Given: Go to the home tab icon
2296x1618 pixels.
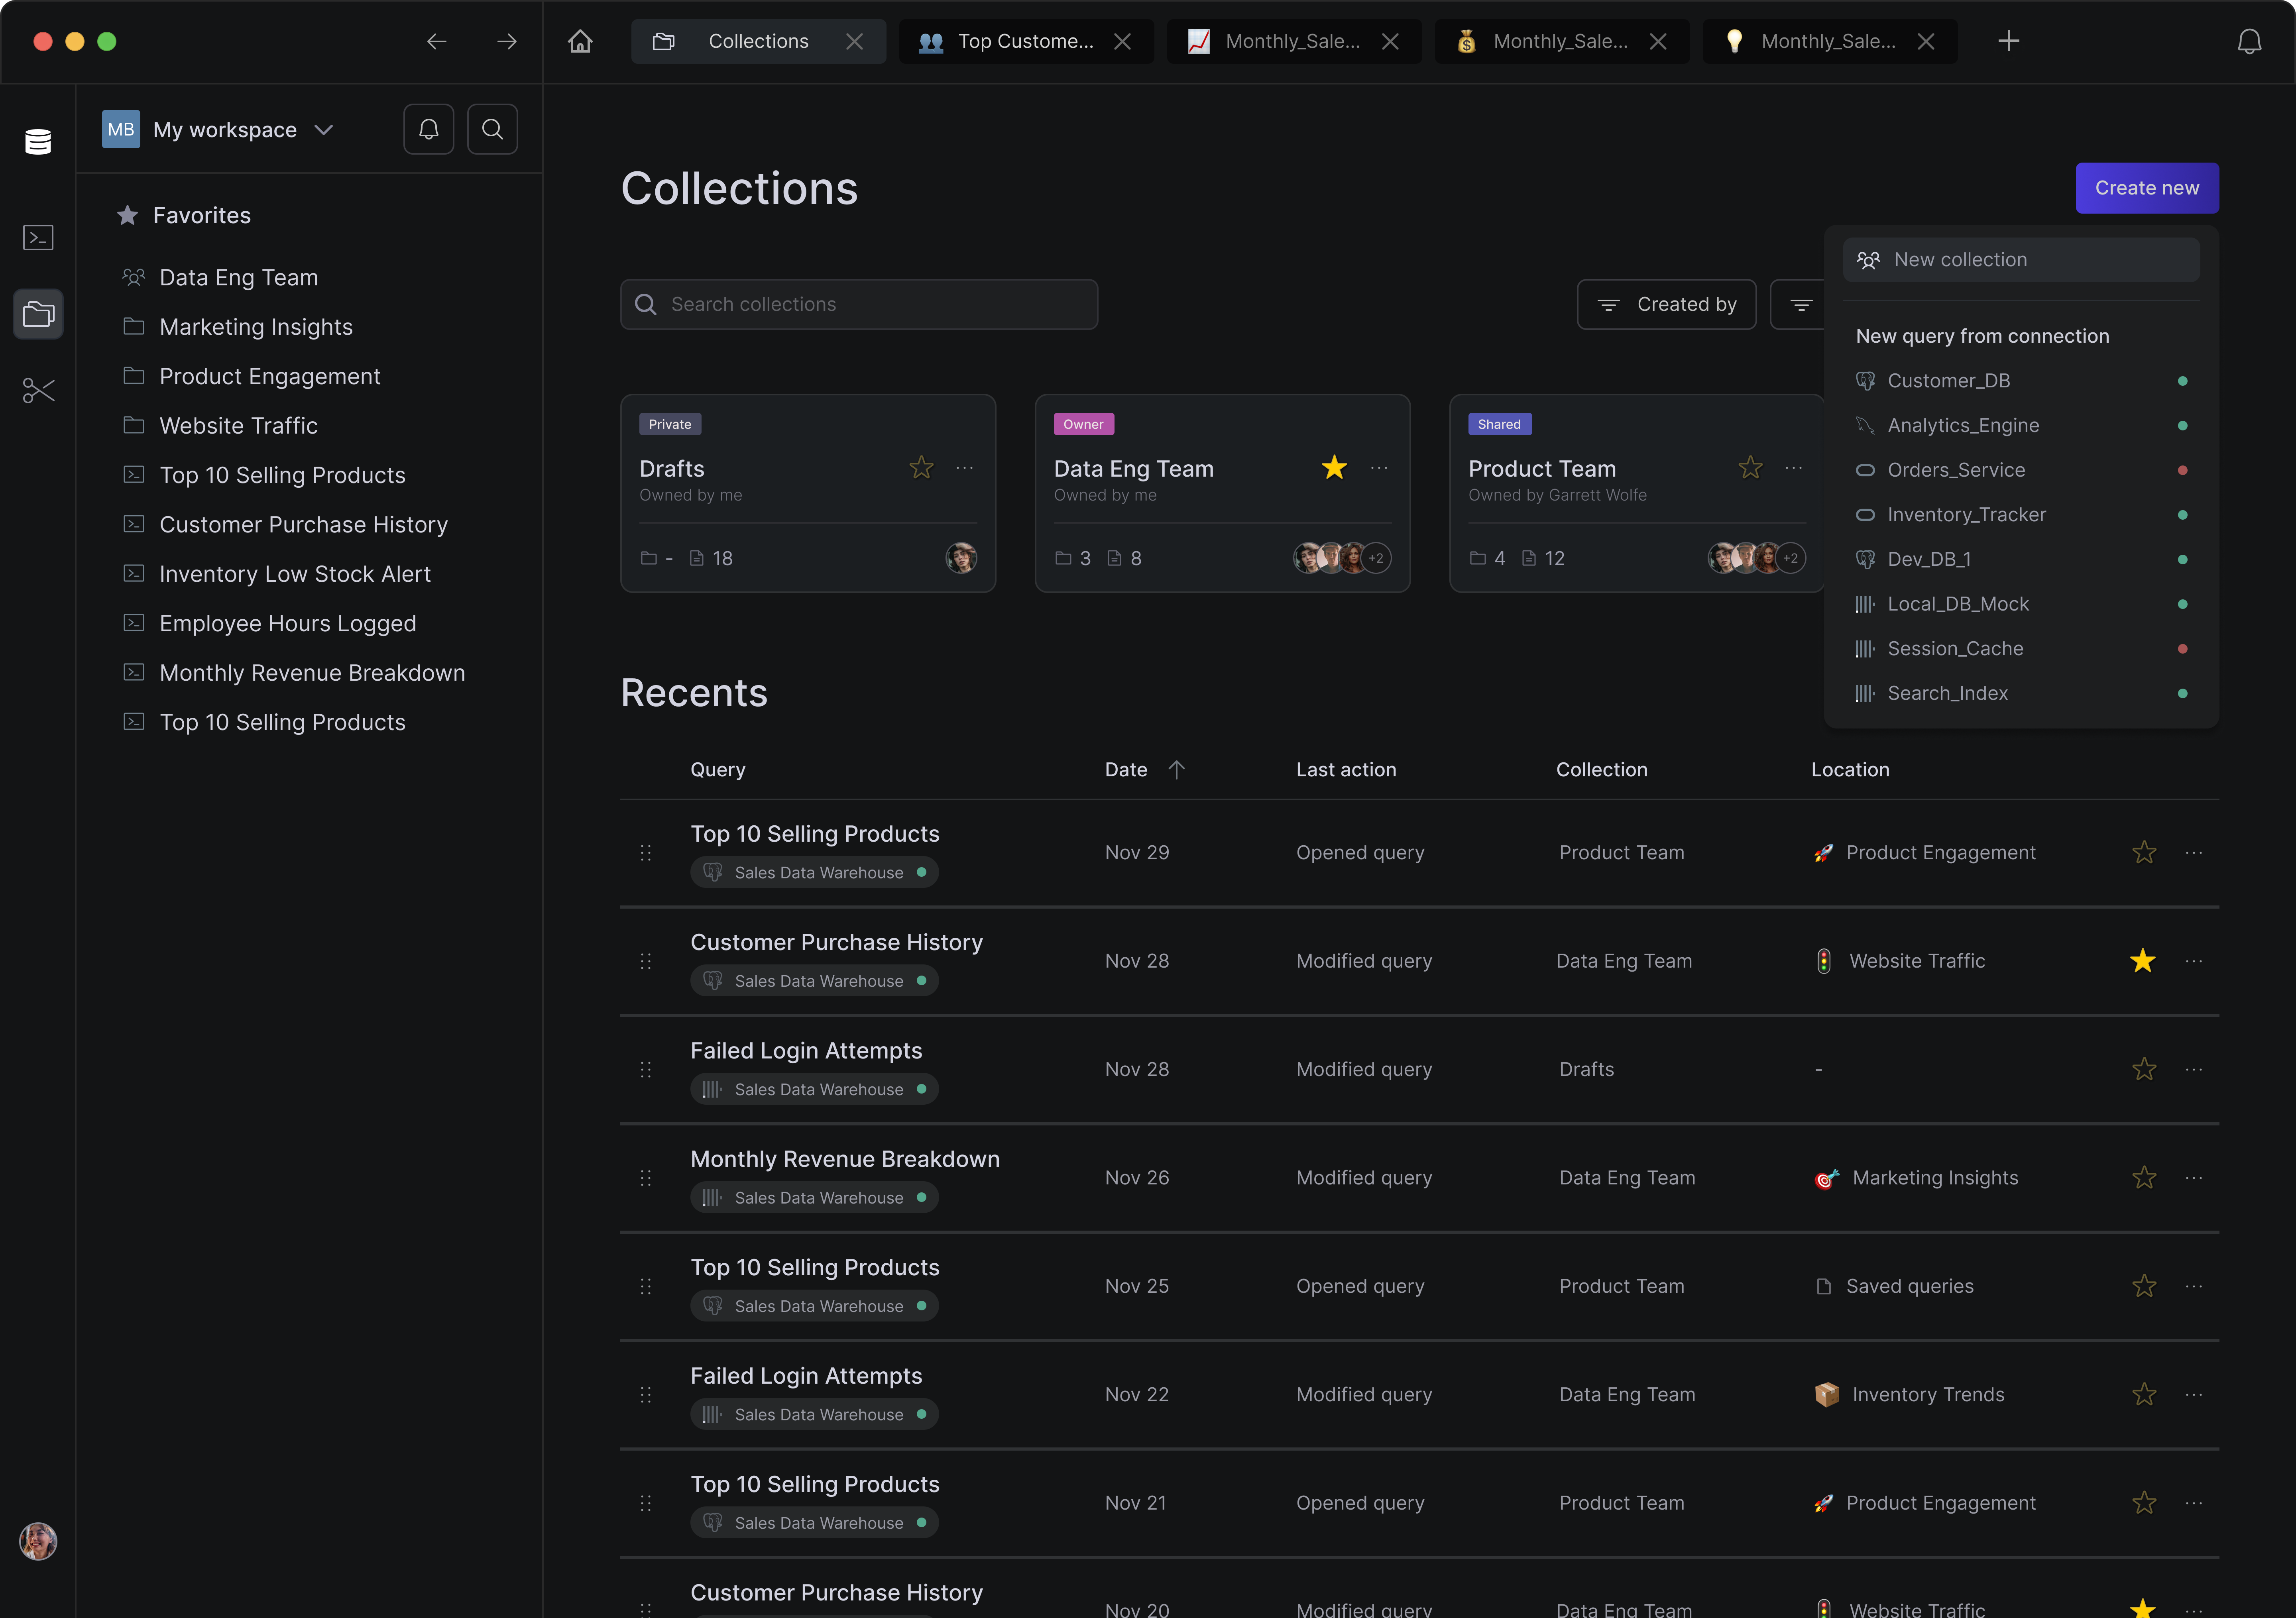Looking at the screenshot, I should point(580,41).
